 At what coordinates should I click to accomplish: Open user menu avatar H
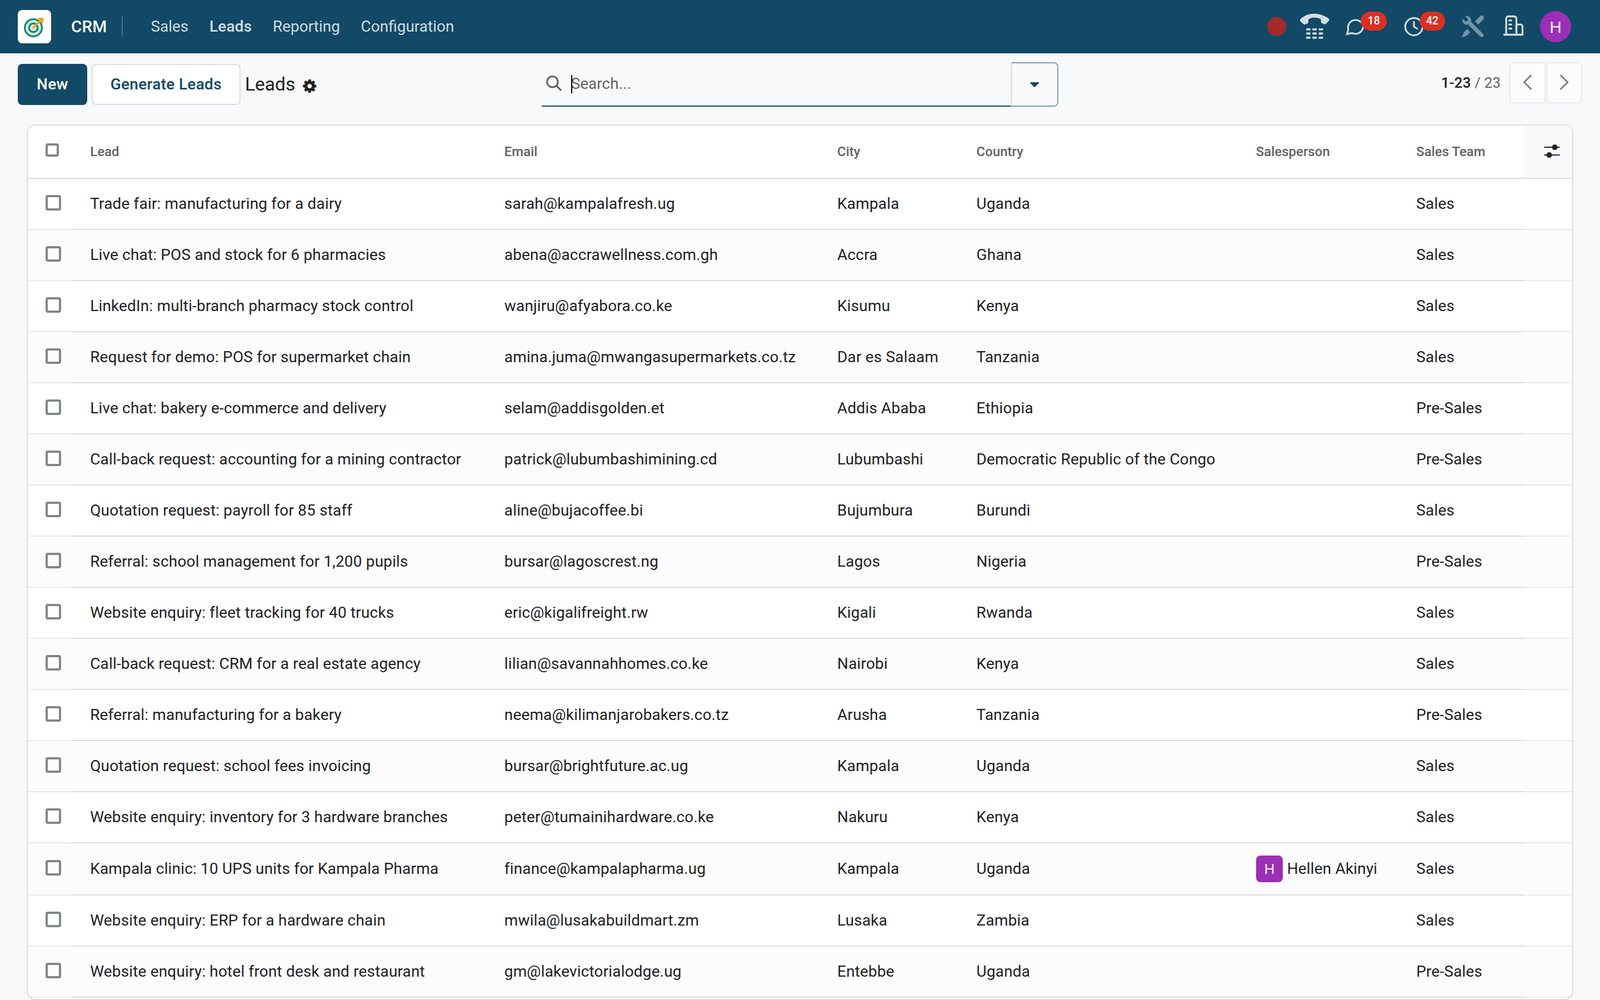pyautogui.click(x=1555, y=27)
